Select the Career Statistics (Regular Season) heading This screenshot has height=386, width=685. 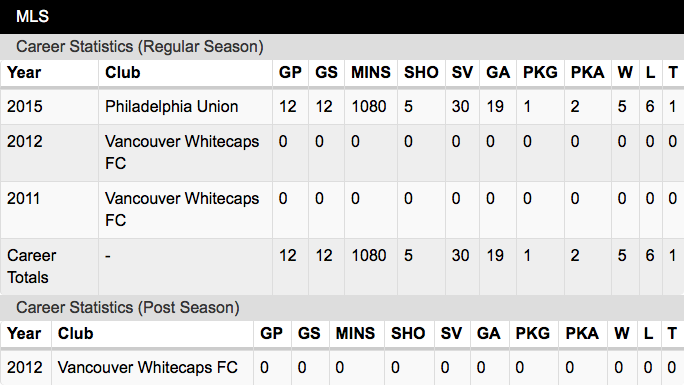click(x=140, y=47)
